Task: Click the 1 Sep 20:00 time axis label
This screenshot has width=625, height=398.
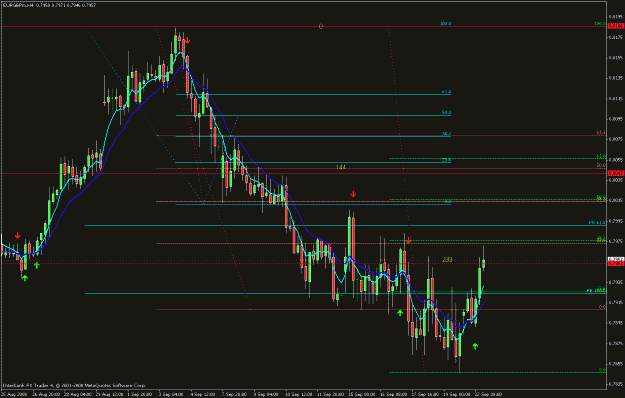Action: pyautogui.click(x=139, y=394)
